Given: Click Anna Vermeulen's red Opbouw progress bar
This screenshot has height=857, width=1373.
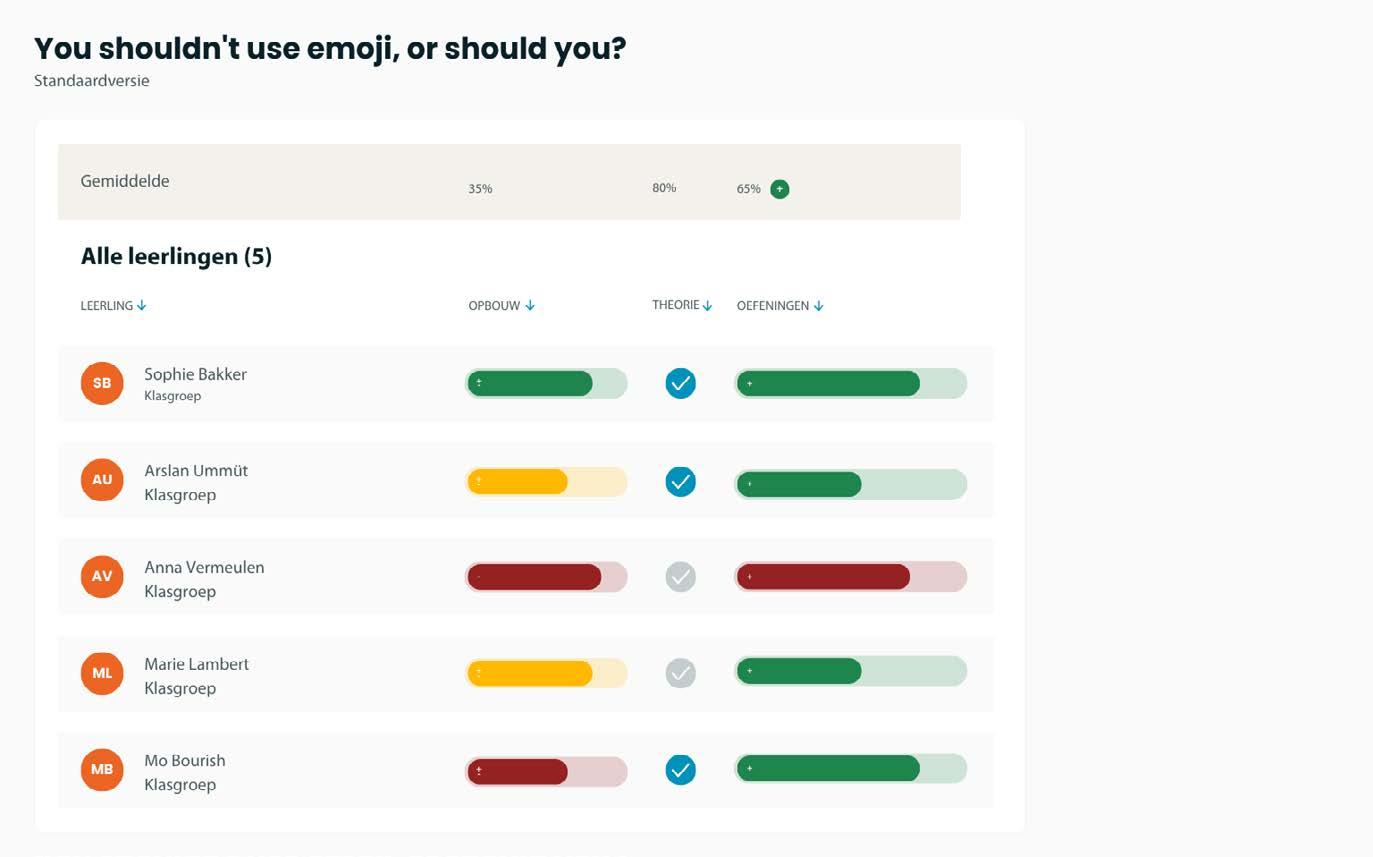Looking at the screenshot, I should pyautogui.click(x=545, y=577).
